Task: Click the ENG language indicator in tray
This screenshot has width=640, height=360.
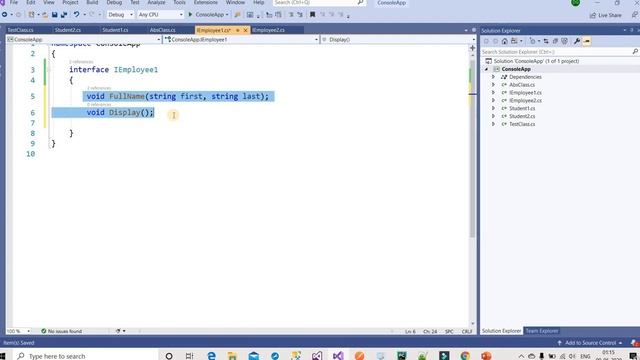Action: tap(585, 356)
